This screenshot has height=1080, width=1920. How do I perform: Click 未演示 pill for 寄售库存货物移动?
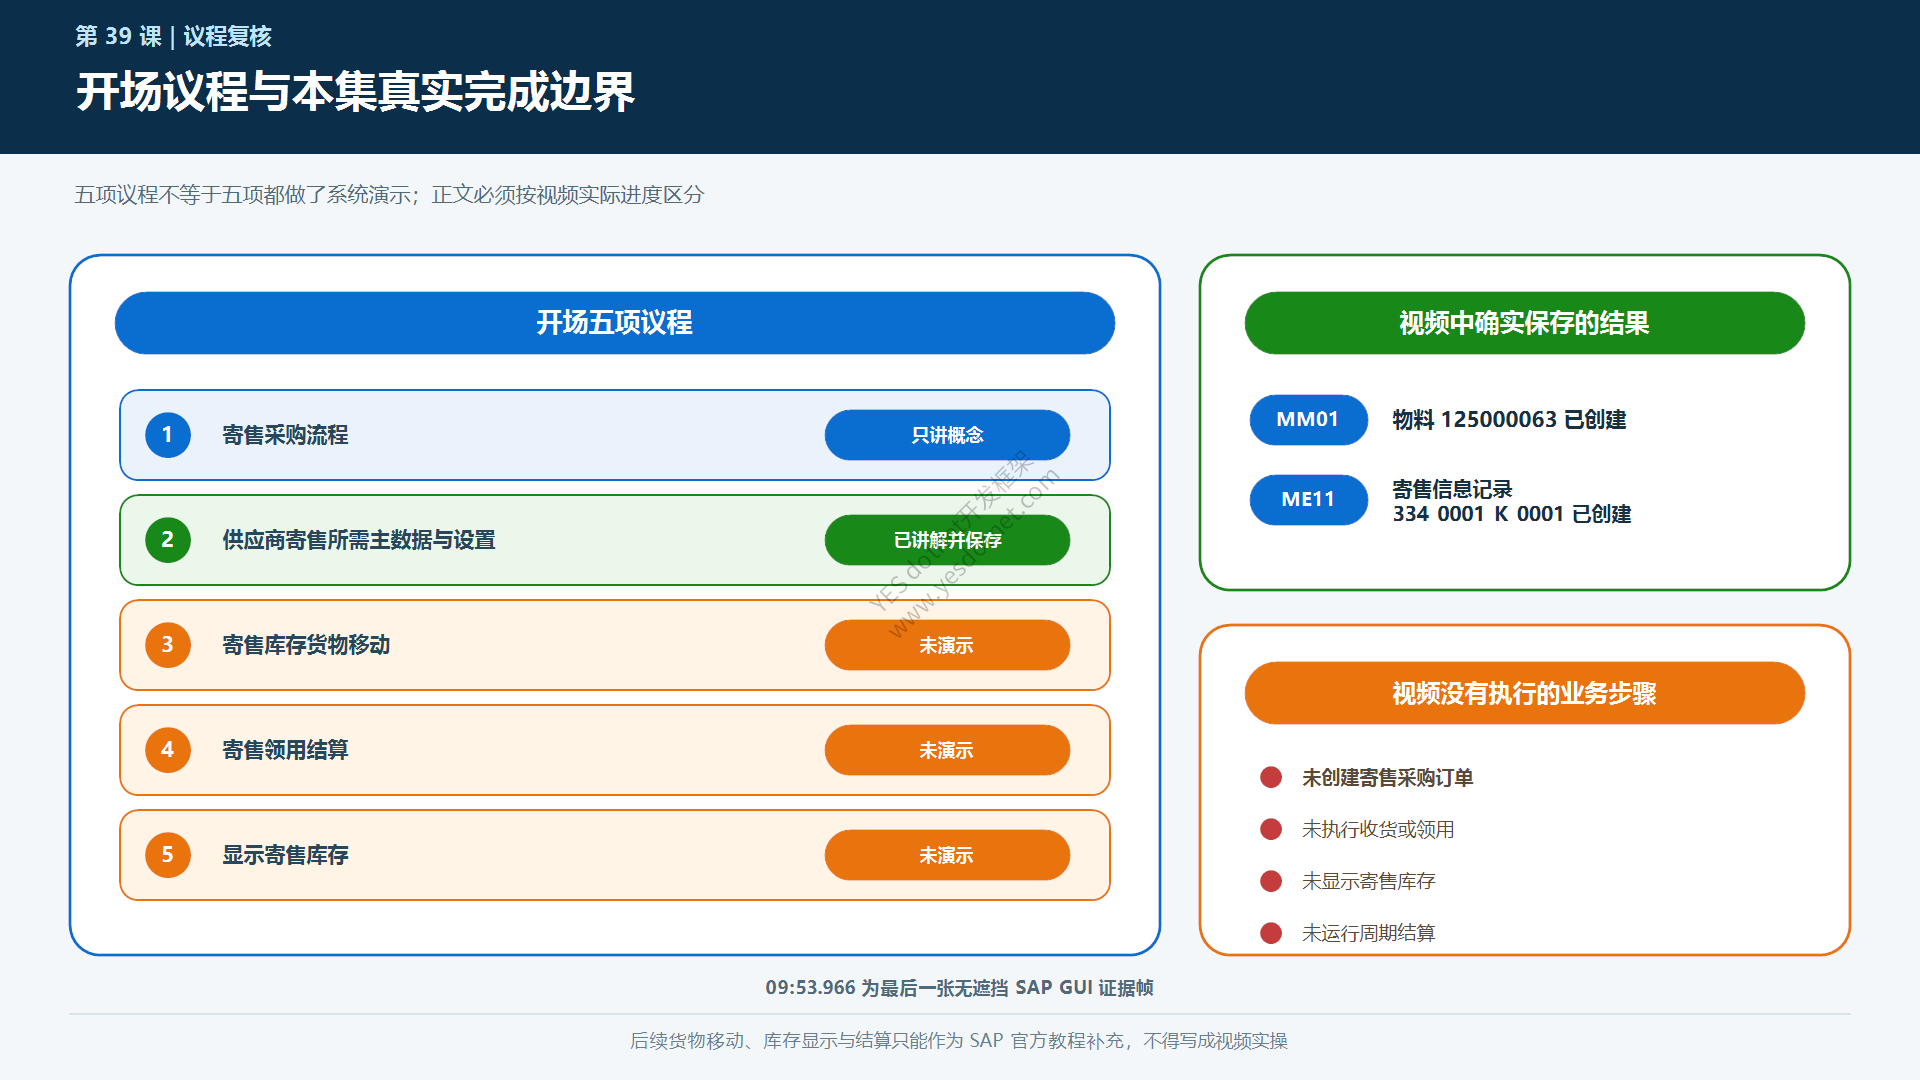[x=947, y=645]
